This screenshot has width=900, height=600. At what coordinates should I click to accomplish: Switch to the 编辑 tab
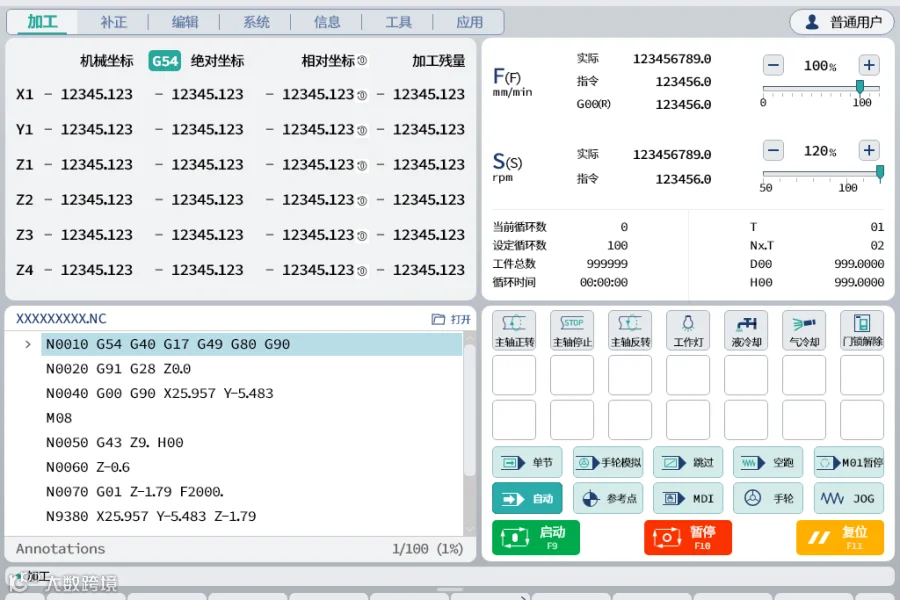185,22
